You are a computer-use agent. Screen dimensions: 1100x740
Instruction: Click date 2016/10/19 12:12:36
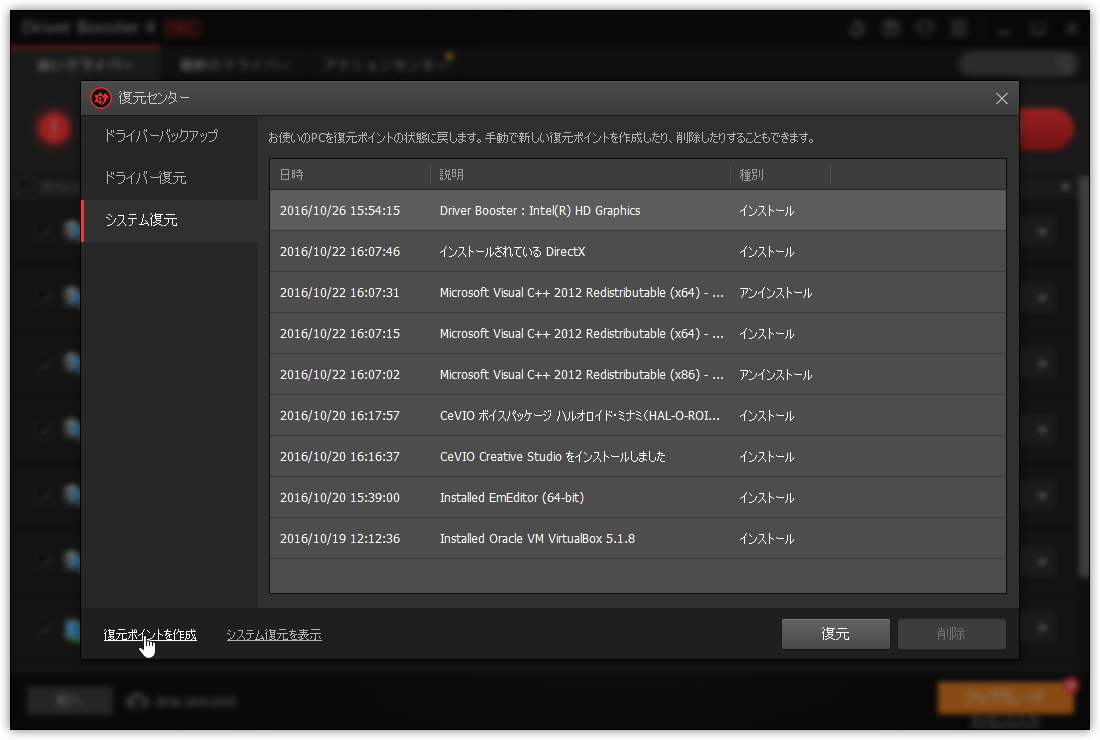pos(340,539)
